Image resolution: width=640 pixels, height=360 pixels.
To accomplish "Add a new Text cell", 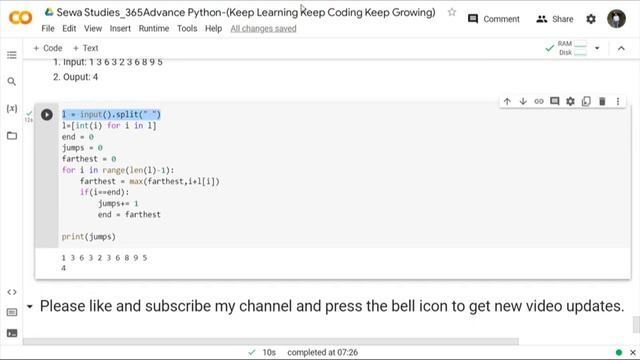I will click(85, 48).
